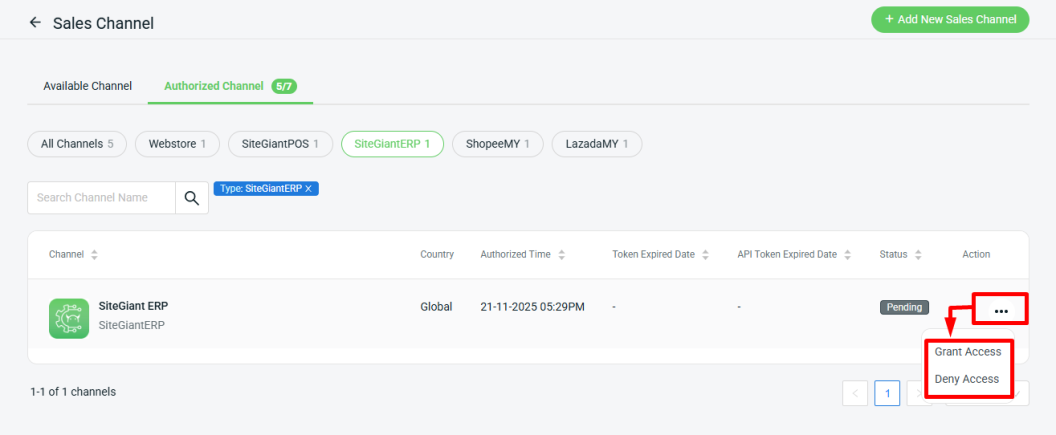Sort by Channel column arrows
The width and height of the screenshot is (1056, 435).
pyautogui.click(x=94, y=255)
